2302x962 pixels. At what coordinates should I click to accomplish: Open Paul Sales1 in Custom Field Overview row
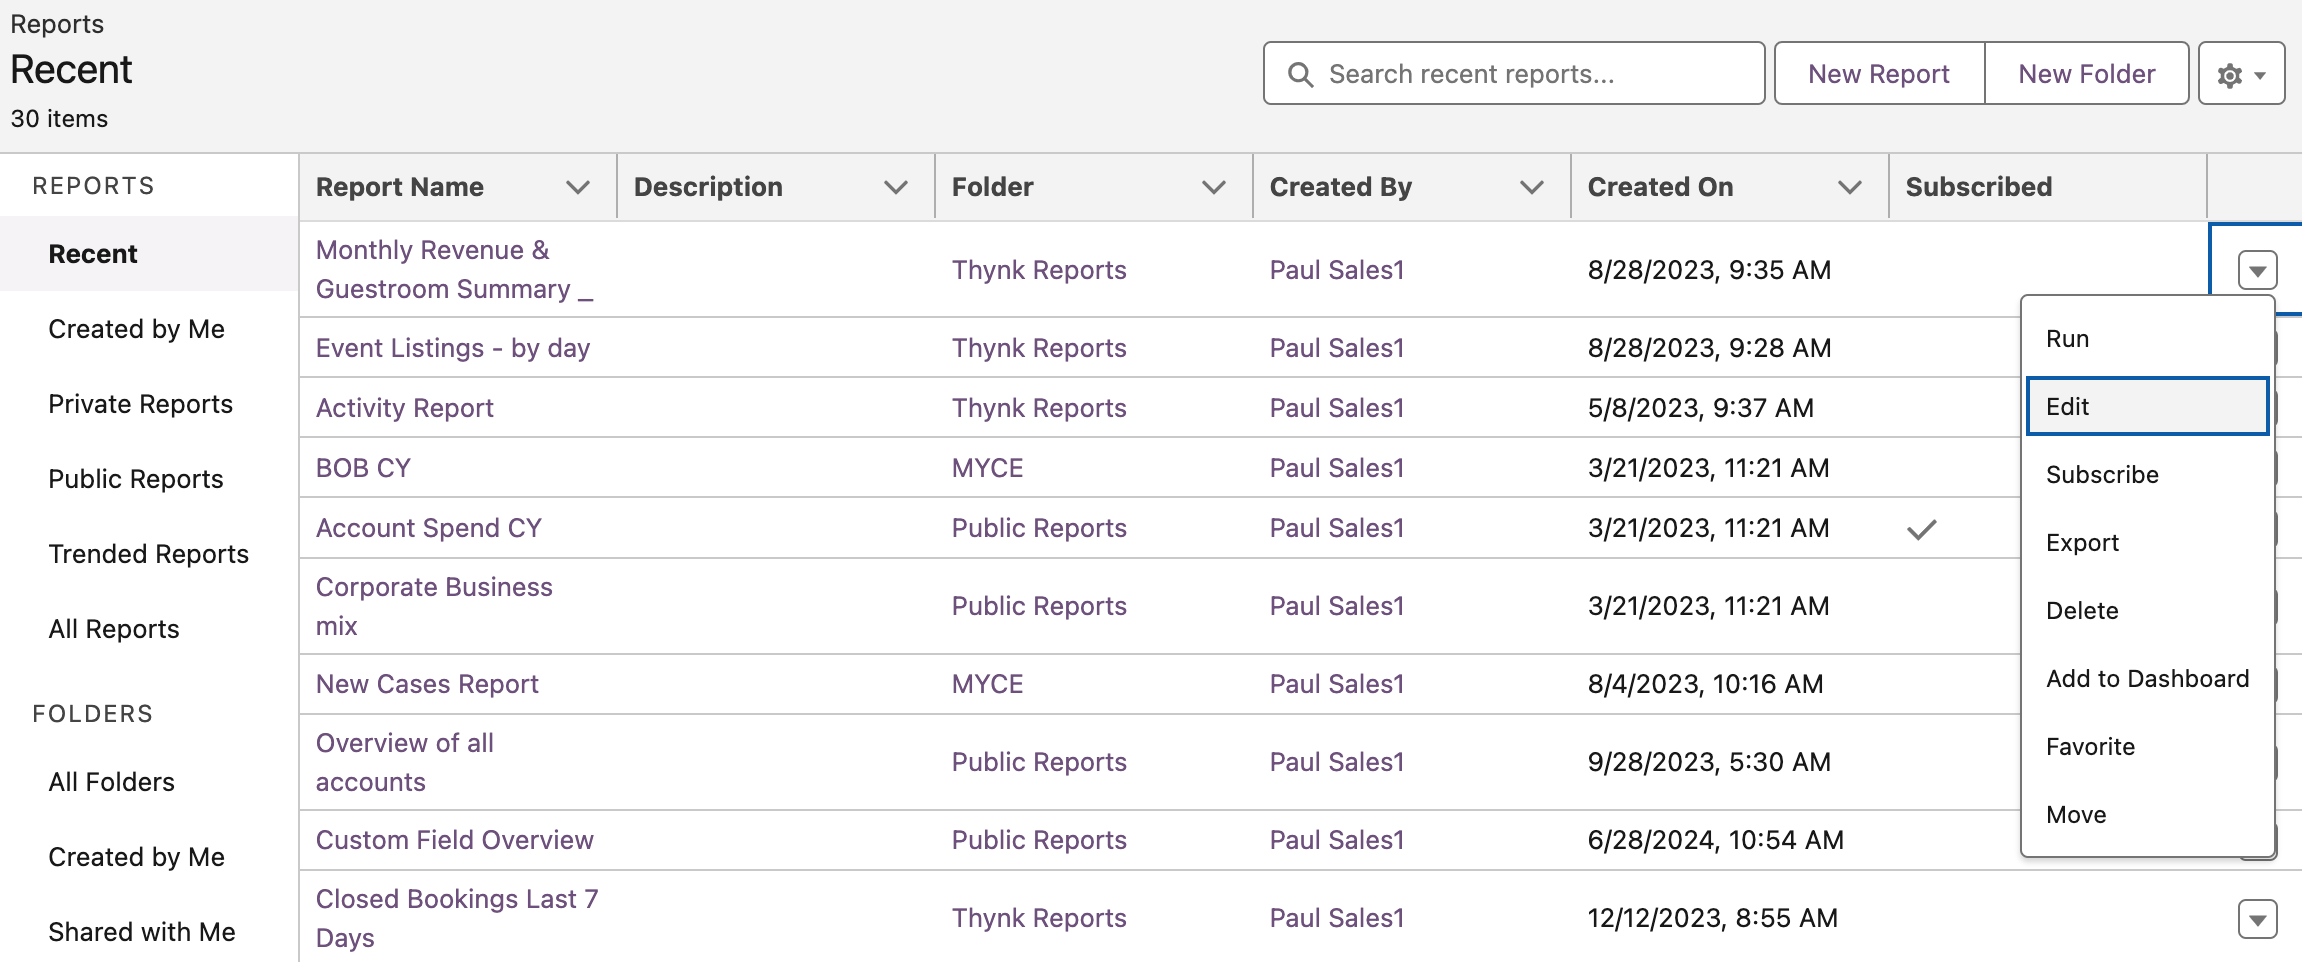pos(1337,840)
